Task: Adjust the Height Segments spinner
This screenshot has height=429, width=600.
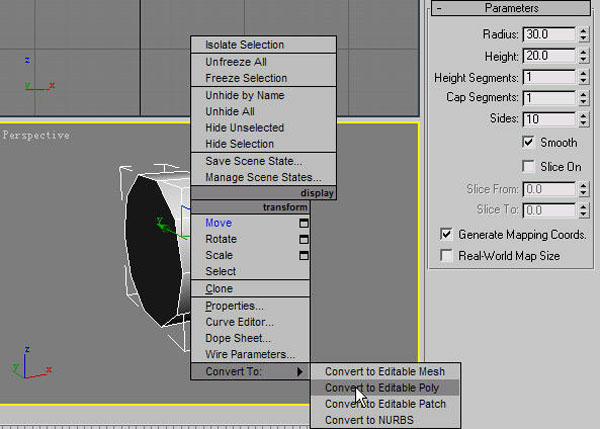Action: [x=582, y=77]
